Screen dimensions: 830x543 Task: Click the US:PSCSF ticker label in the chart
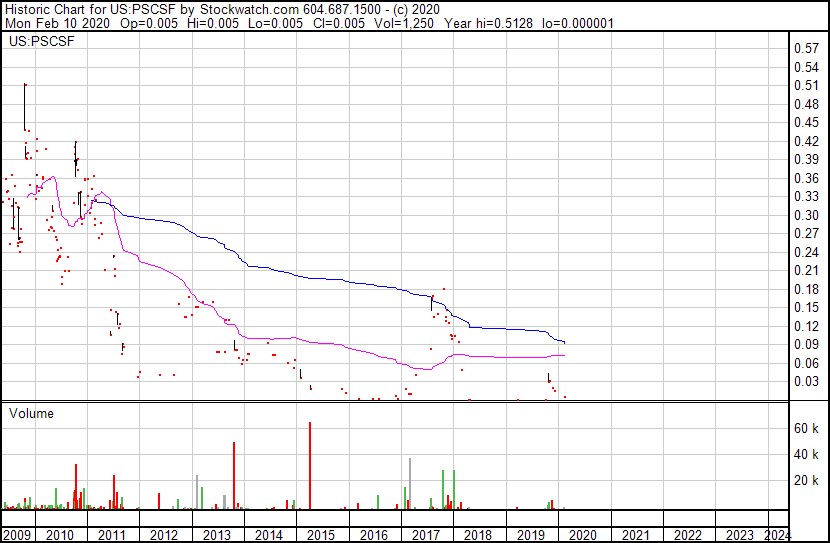coord(42,41)
